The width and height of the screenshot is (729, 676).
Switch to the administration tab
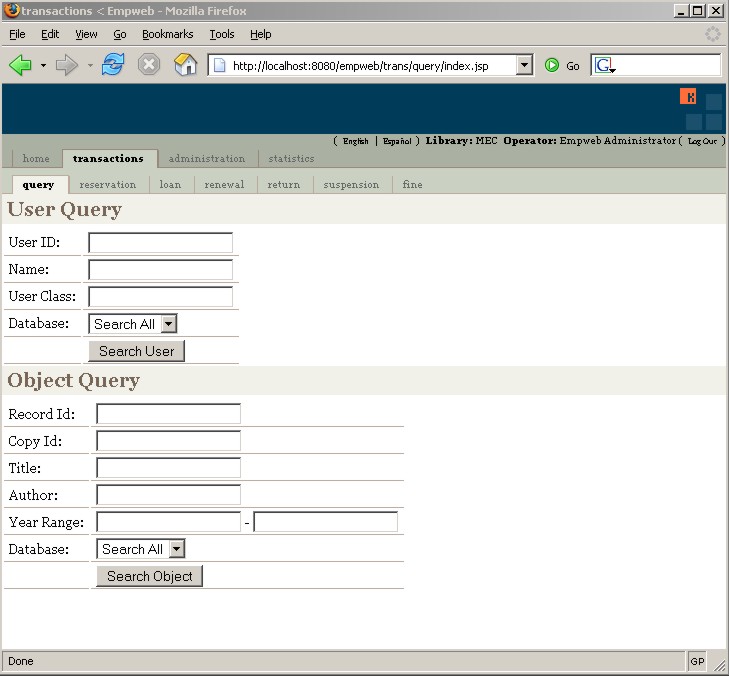point(207,159)
